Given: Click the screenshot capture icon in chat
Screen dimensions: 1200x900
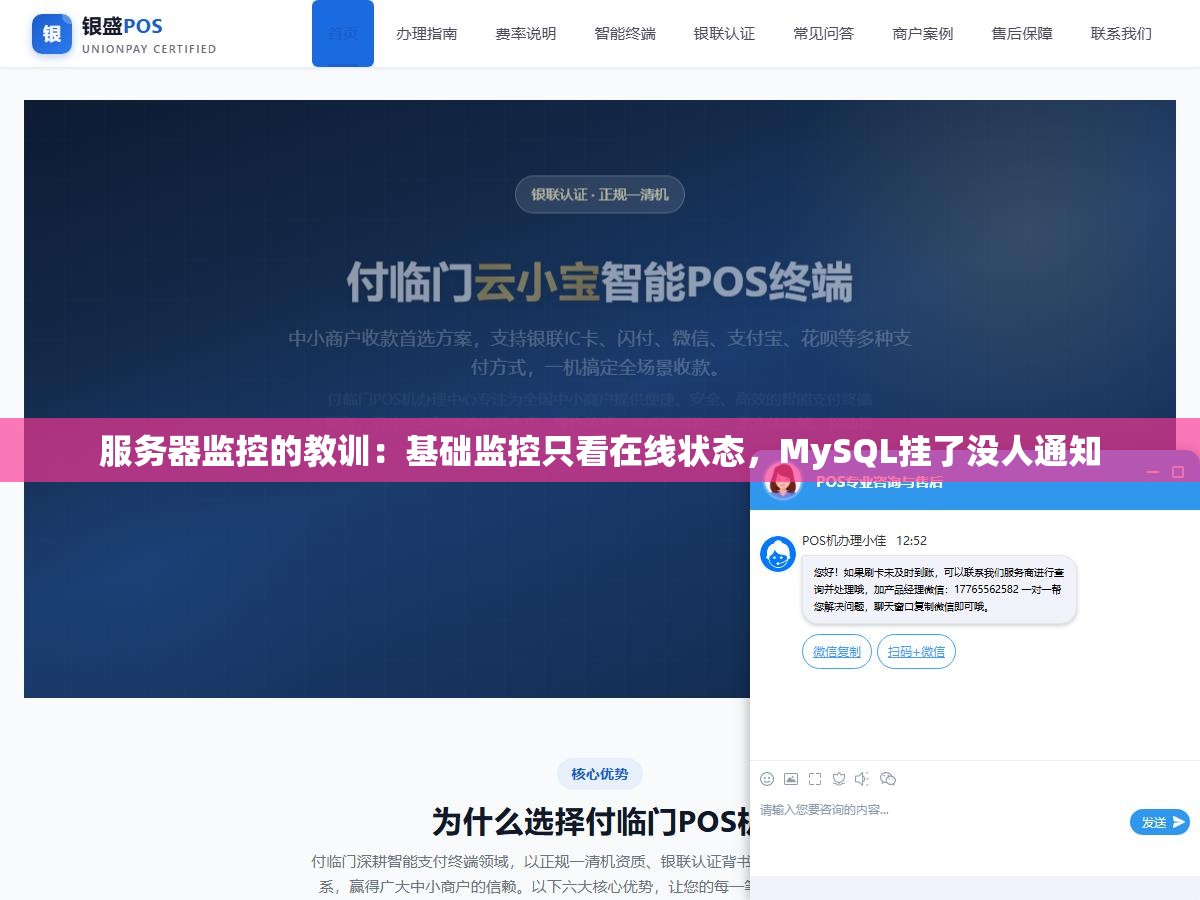Looking at the screenshot, I should pos(815,779).
